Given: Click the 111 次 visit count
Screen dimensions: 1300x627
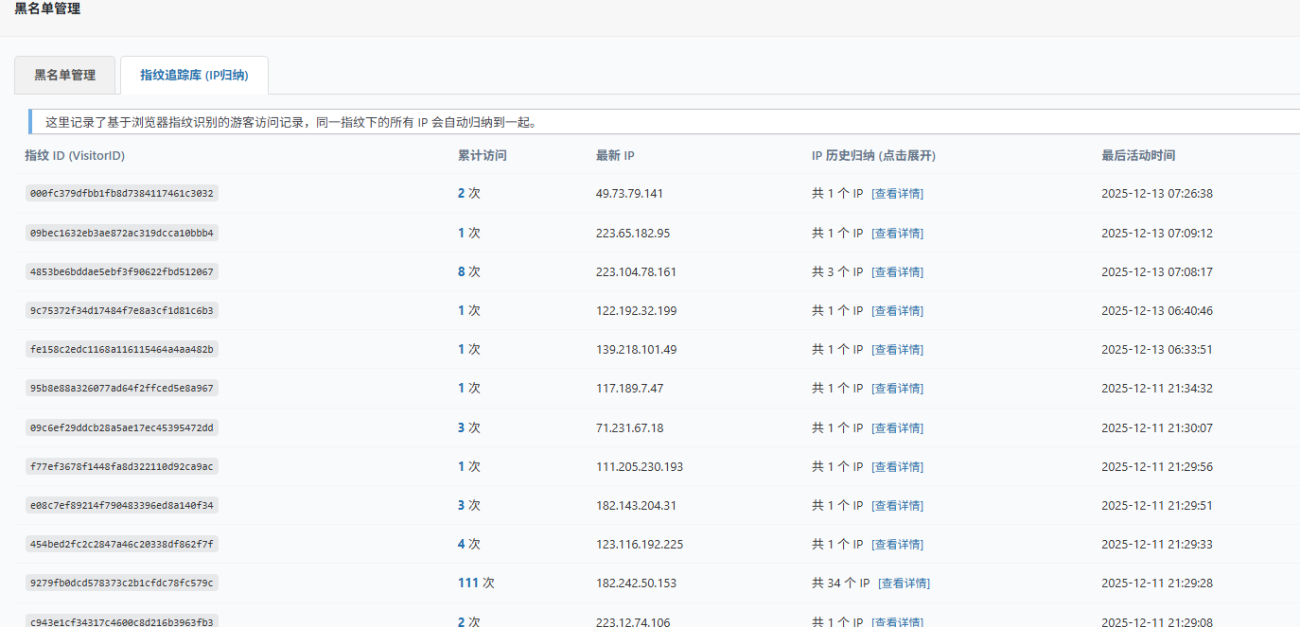Looking at the screenshot, I should pos(475,583).
